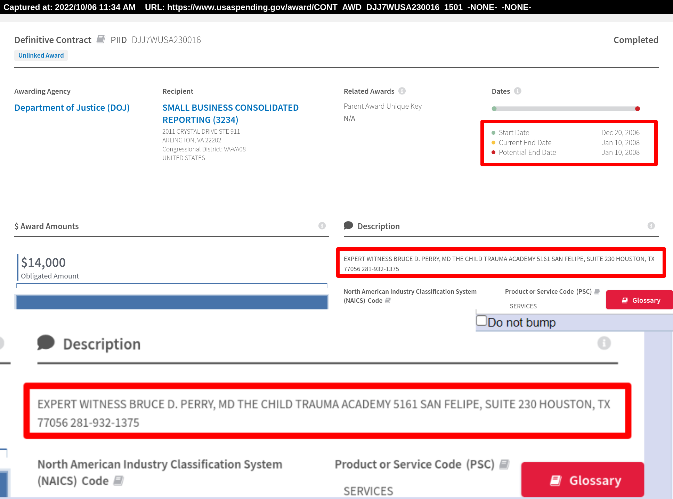Click the info icon next to Dates
This screenshot has height=499, width=673.
point(515,91)
